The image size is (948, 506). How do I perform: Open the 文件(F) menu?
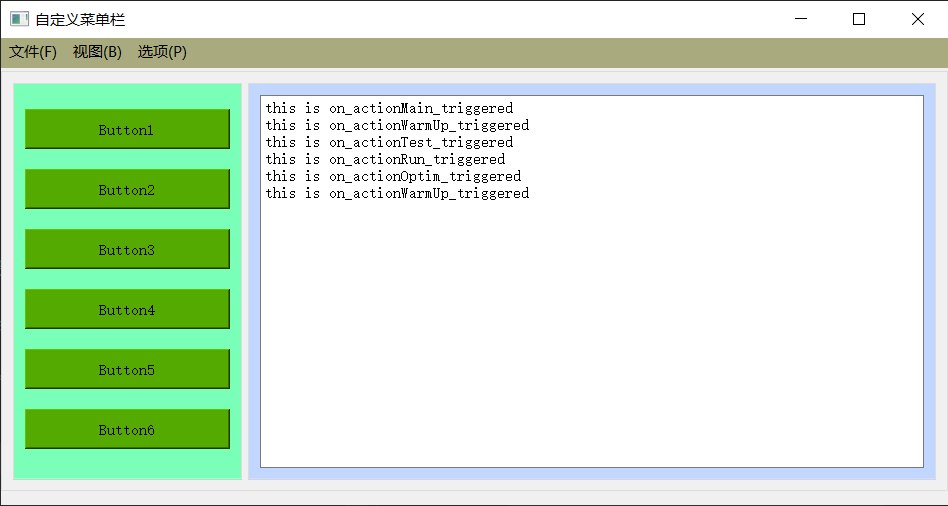pos(33,52)
